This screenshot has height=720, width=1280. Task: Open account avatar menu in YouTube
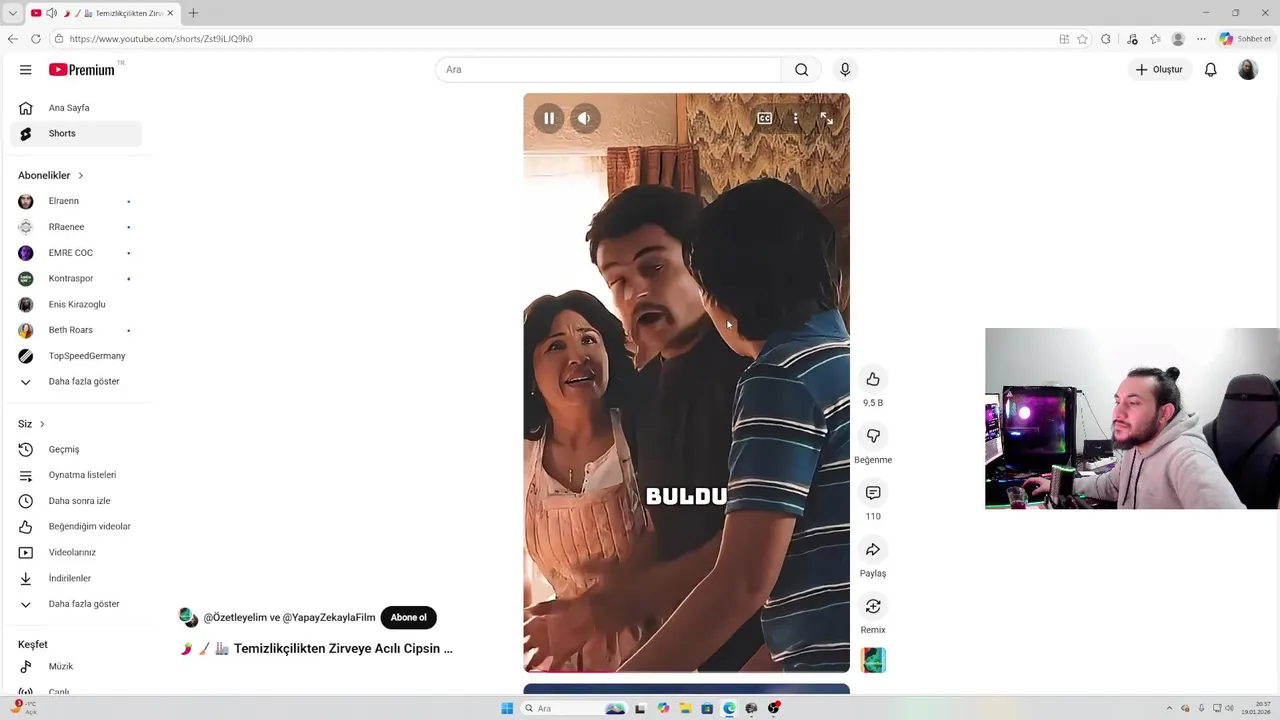tap(1248, 70)
